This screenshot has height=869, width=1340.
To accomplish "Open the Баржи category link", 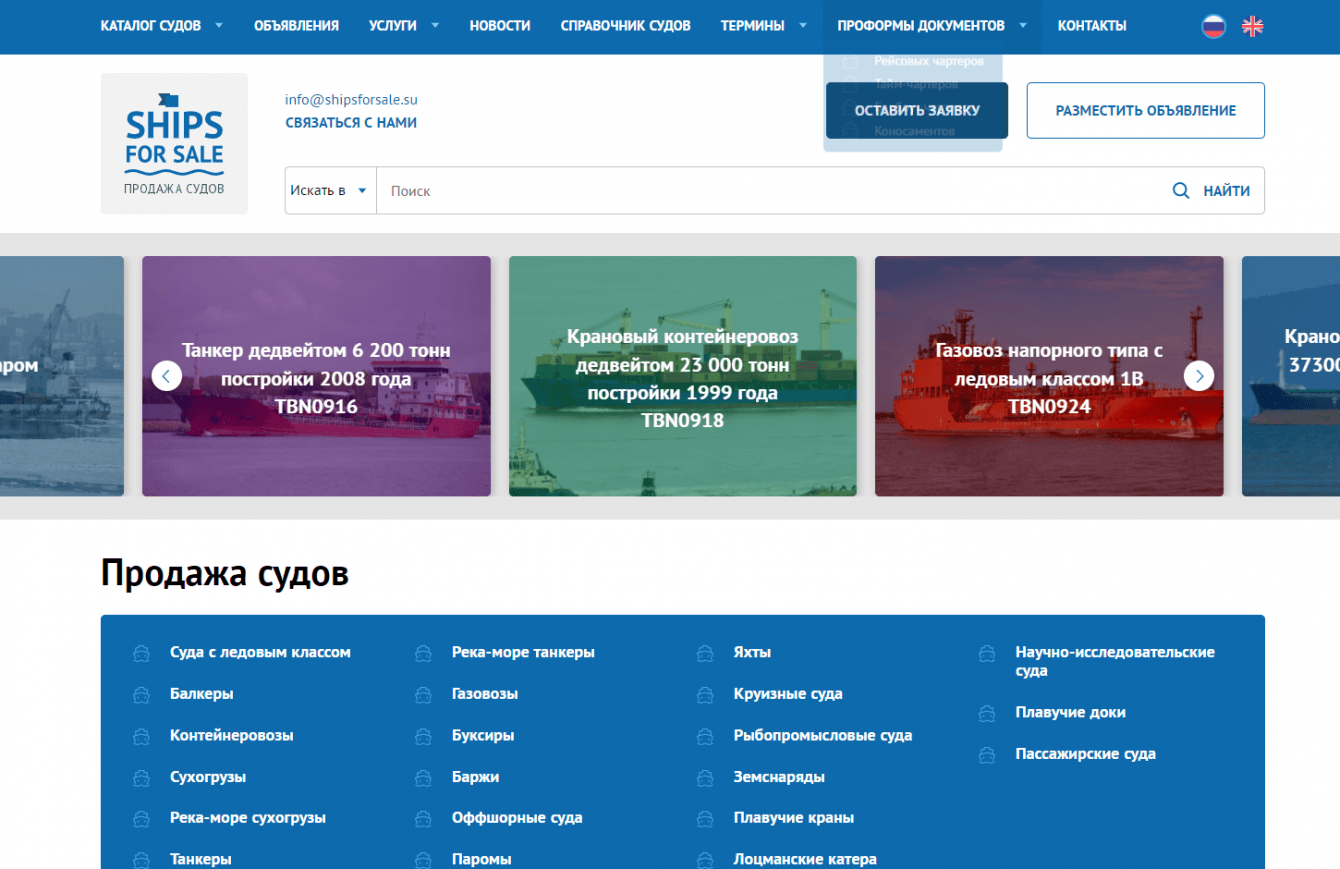I will (x=475, y=777).
